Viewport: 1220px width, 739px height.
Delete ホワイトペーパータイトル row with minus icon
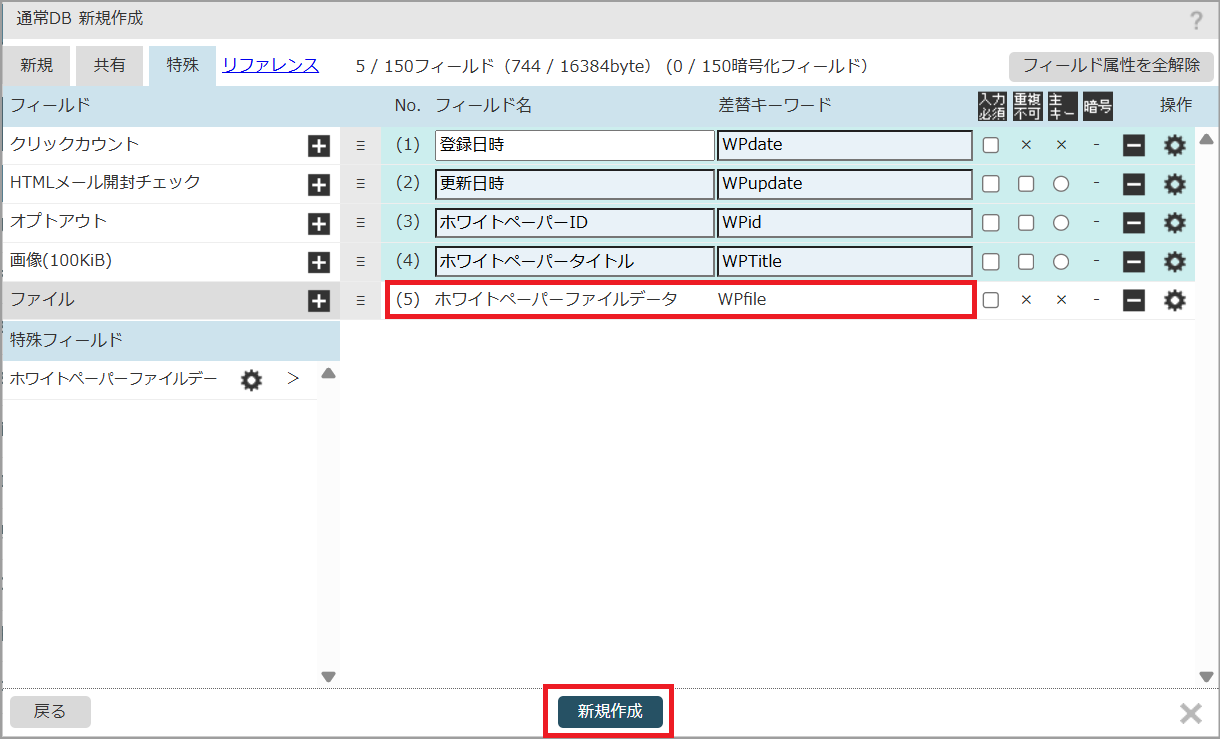1133,262
